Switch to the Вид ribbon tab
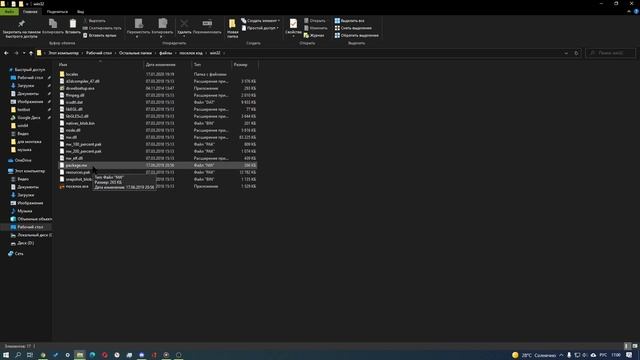Image resolution: width=640 pixels, height=360 pixels. 80,12
